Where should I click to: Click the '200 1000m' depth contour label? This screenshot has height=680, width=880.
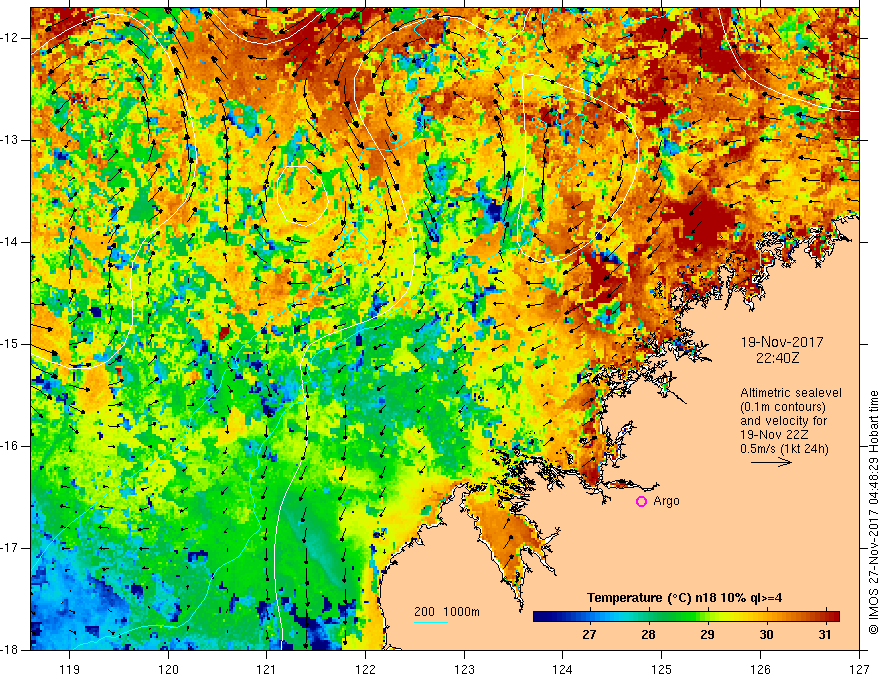coord(447,612)
